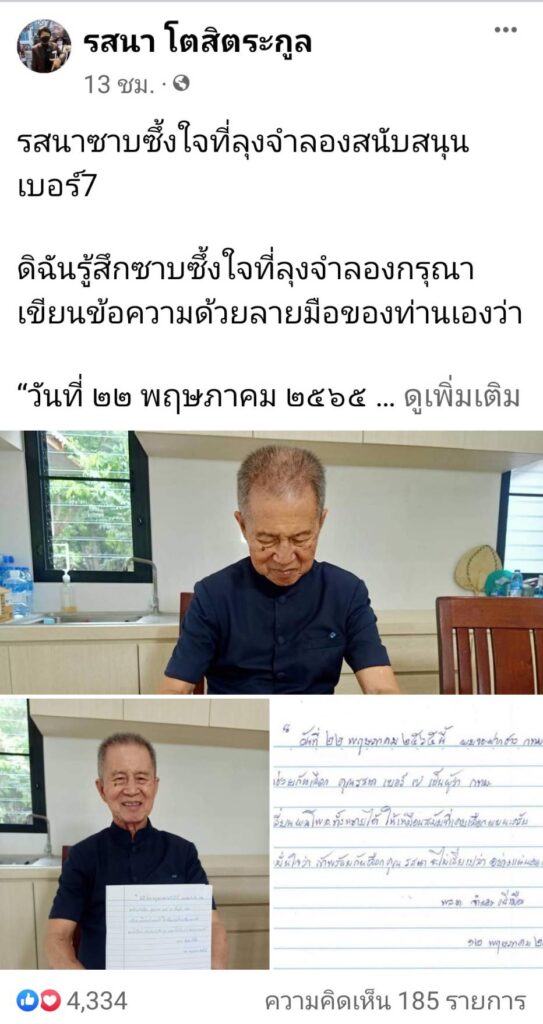This screenshot has width=543, height=1024.
Task: Click the post headline about เบอร์7
Action: [243, 164]
